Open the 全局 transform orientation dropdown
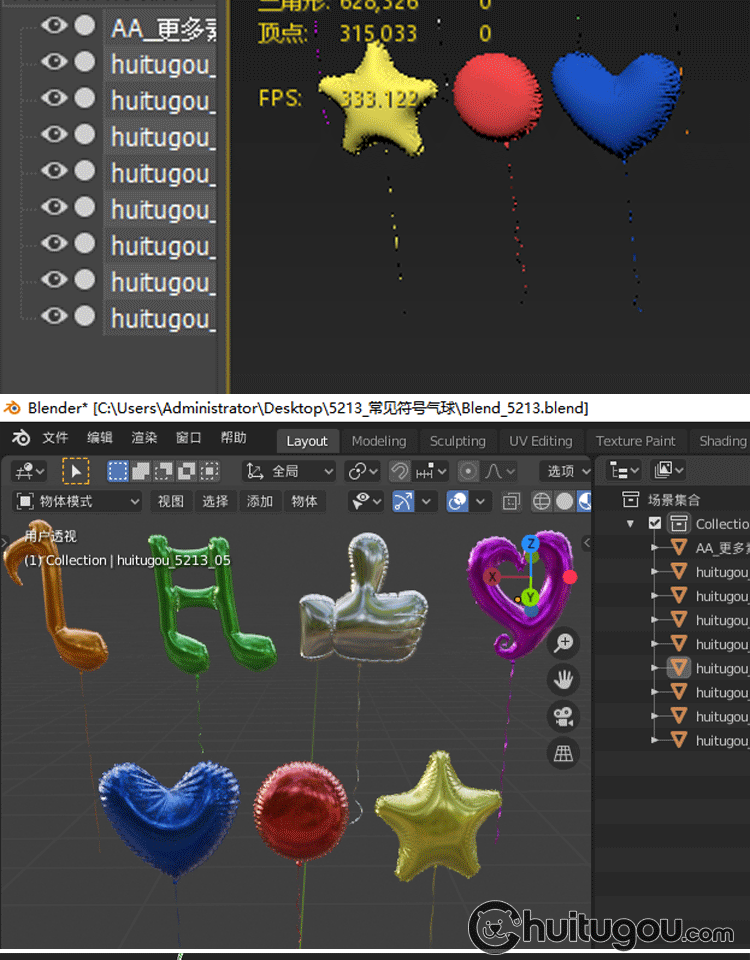Screen dimensions: 750x960 click(290, 471)
